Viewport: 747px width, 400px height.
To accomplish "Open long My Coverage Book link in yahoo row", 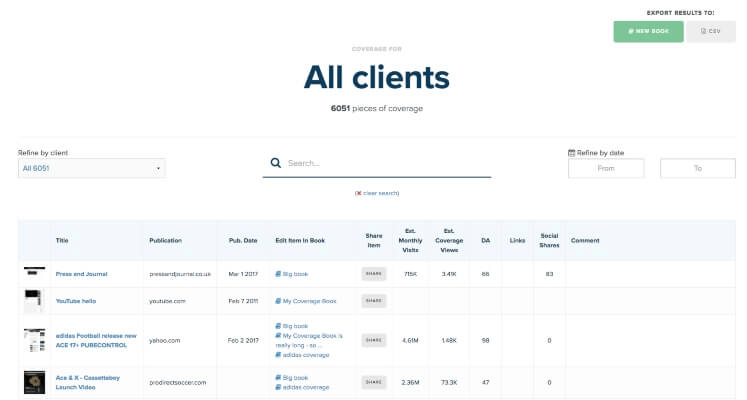I will point(309,340).
